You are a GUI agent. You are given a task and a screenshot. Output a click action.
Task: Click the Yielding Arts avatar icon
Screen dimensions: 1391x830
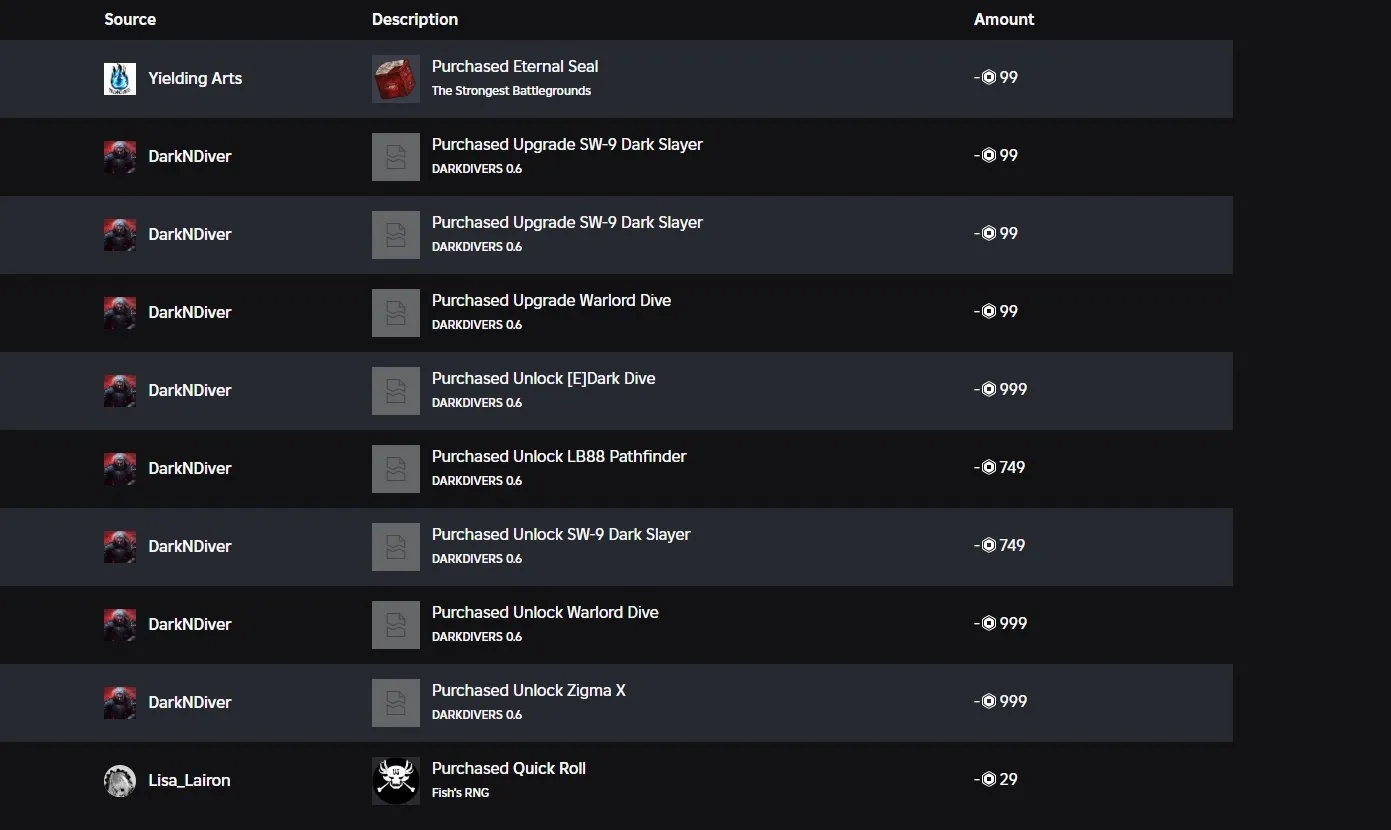[x=120, y=78]
